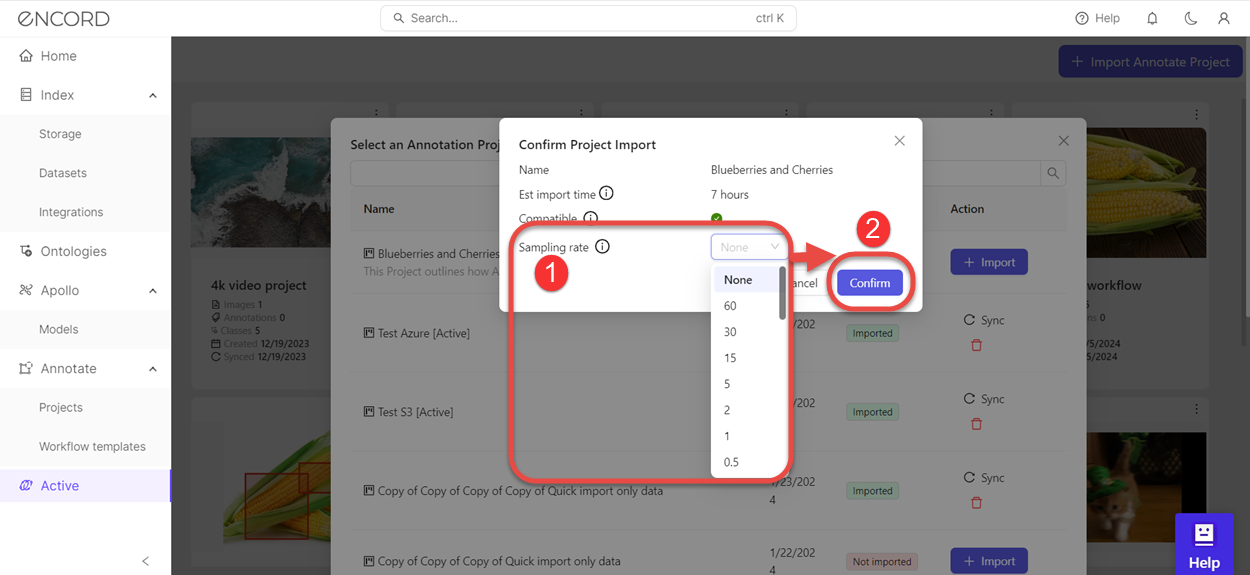Delete the Test S3 project with trash icon
Image resolution: width=1250 pixels, height=575 pixels.
point(977,424)
